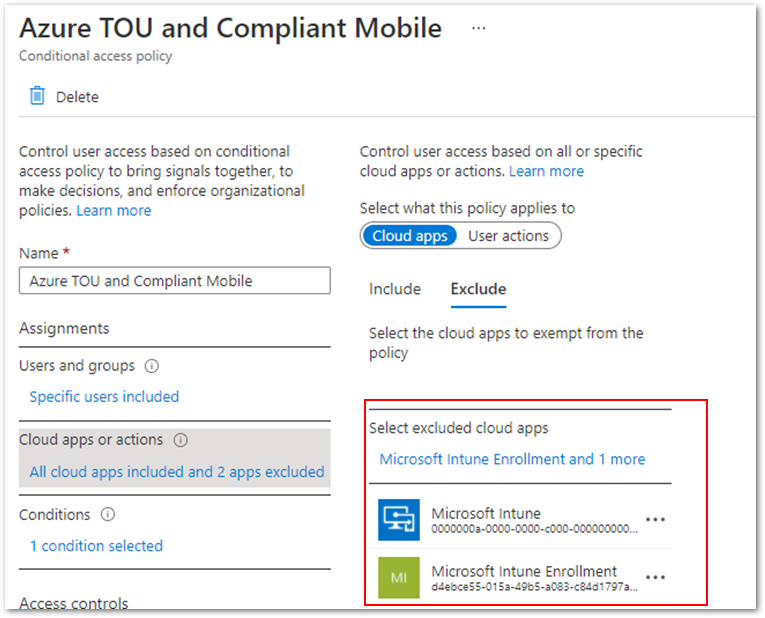Open Specific users included link

[x=104, y=397]
